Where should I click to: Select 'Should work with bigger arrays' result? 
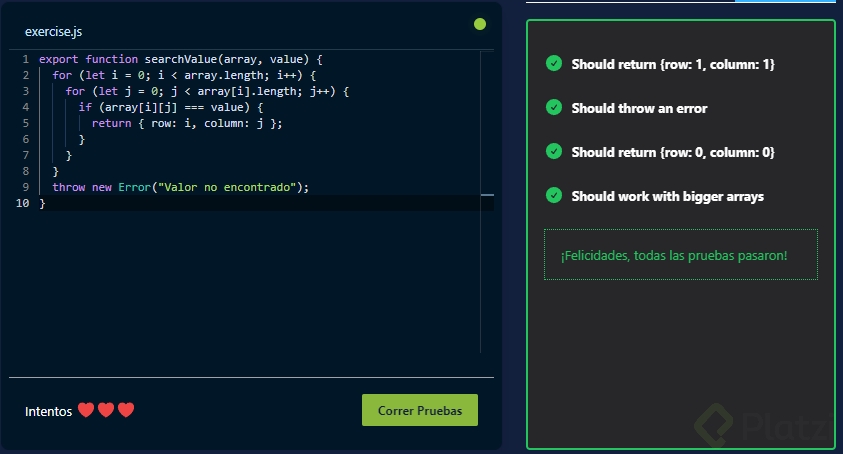(667, 196)
